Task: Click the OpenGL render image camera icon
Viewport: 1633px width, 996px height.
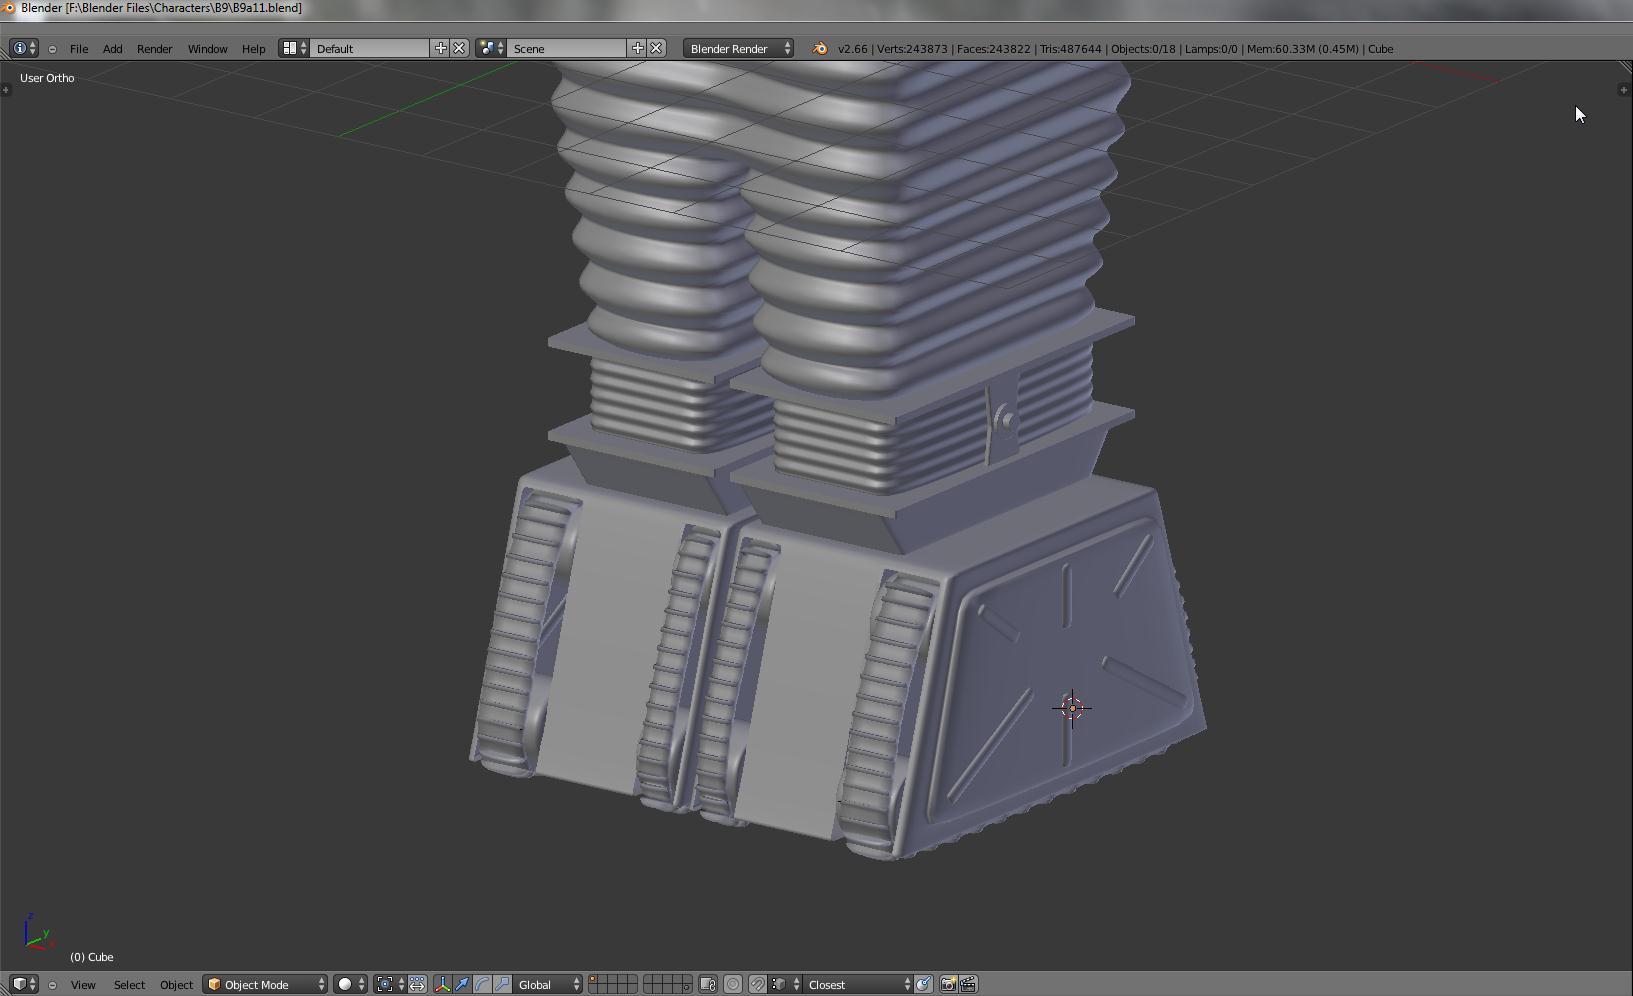Action: coord(948,985)
